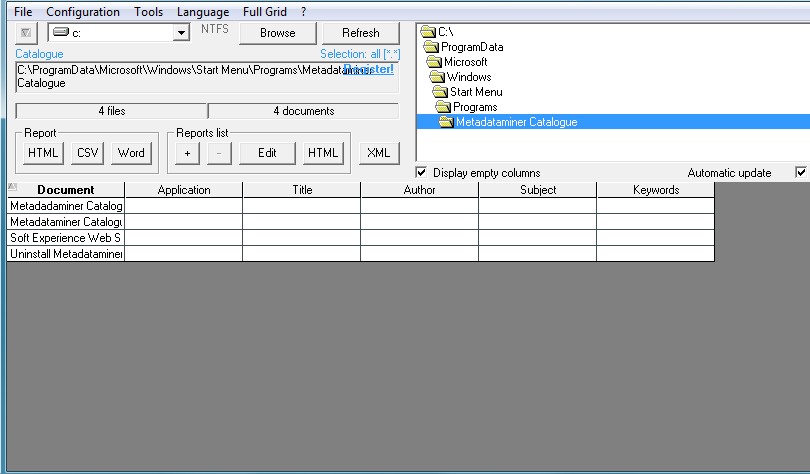Click the Author column header

(x=419, y=189)
